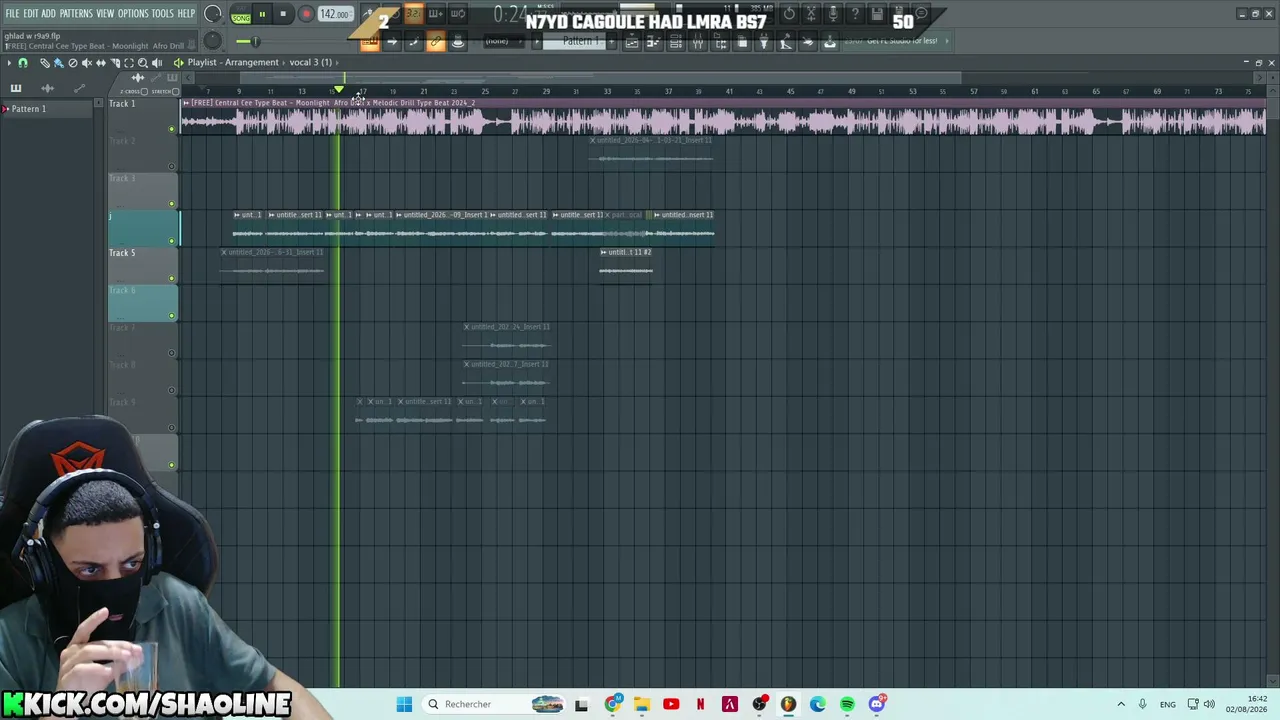Toggle mute switch on Track 1
The height and width of the screenshot is (720, 1280).
[x=172, y=129]
